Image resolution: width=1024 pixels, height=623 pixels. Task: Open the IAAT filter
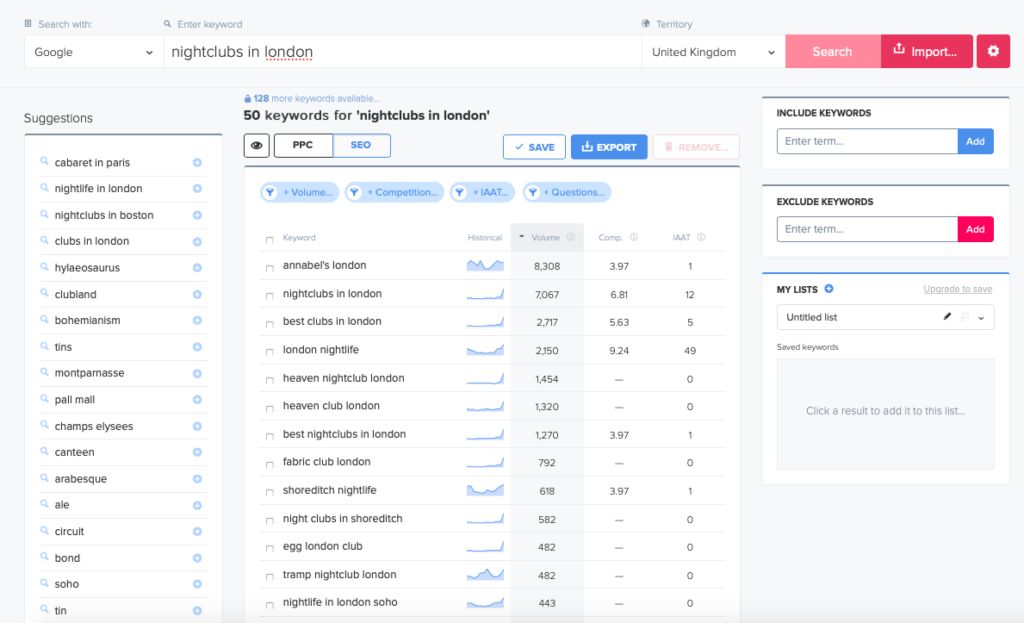[483, 192]
